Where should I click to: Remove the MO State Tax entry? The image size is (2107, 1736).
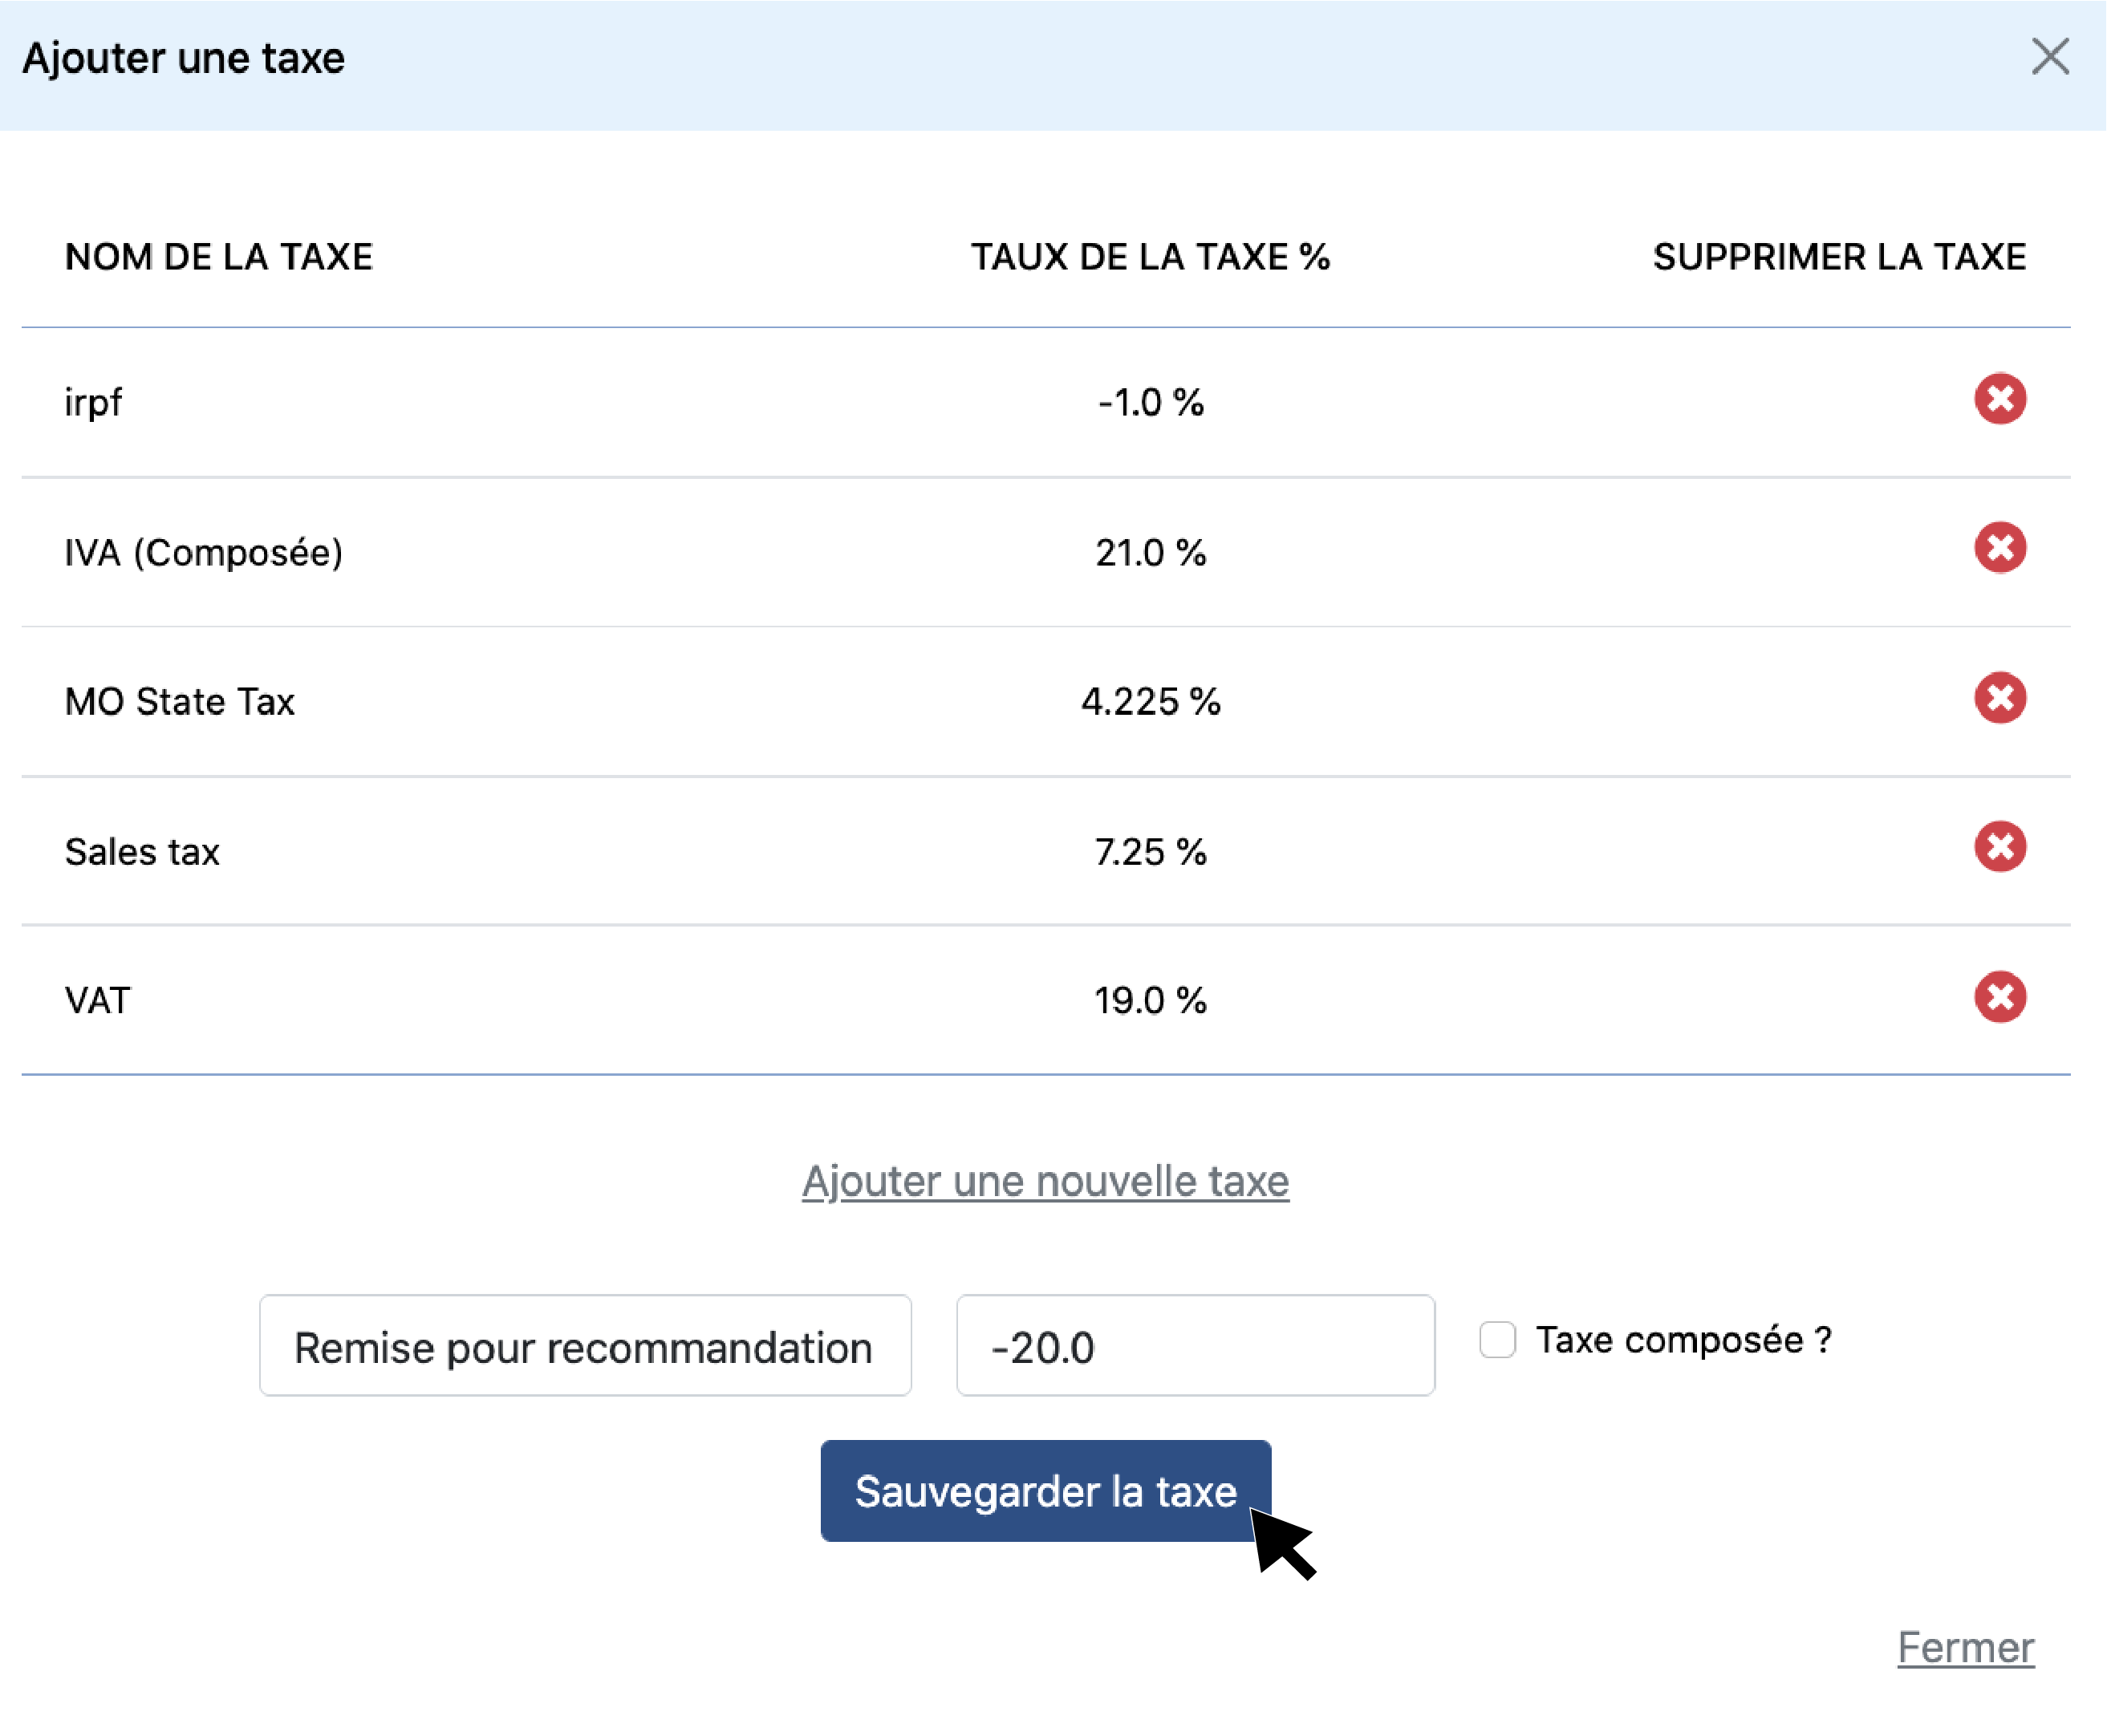coord(2000,698)
